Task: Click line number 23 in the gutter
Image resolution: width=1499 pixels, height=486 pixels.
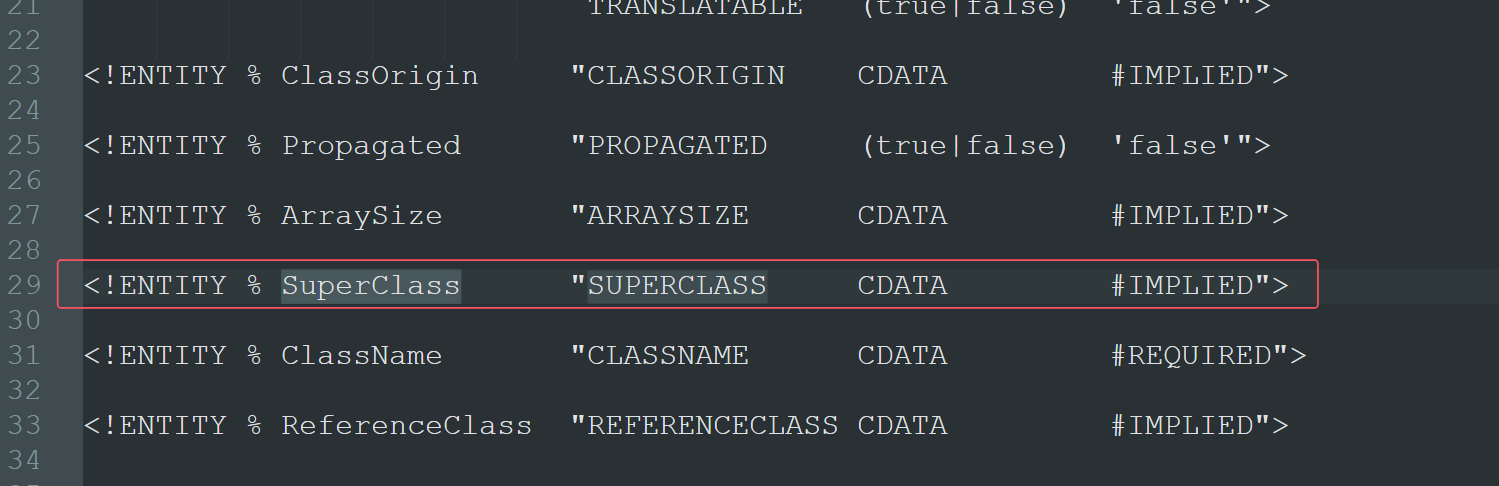Action: point(23,76)
